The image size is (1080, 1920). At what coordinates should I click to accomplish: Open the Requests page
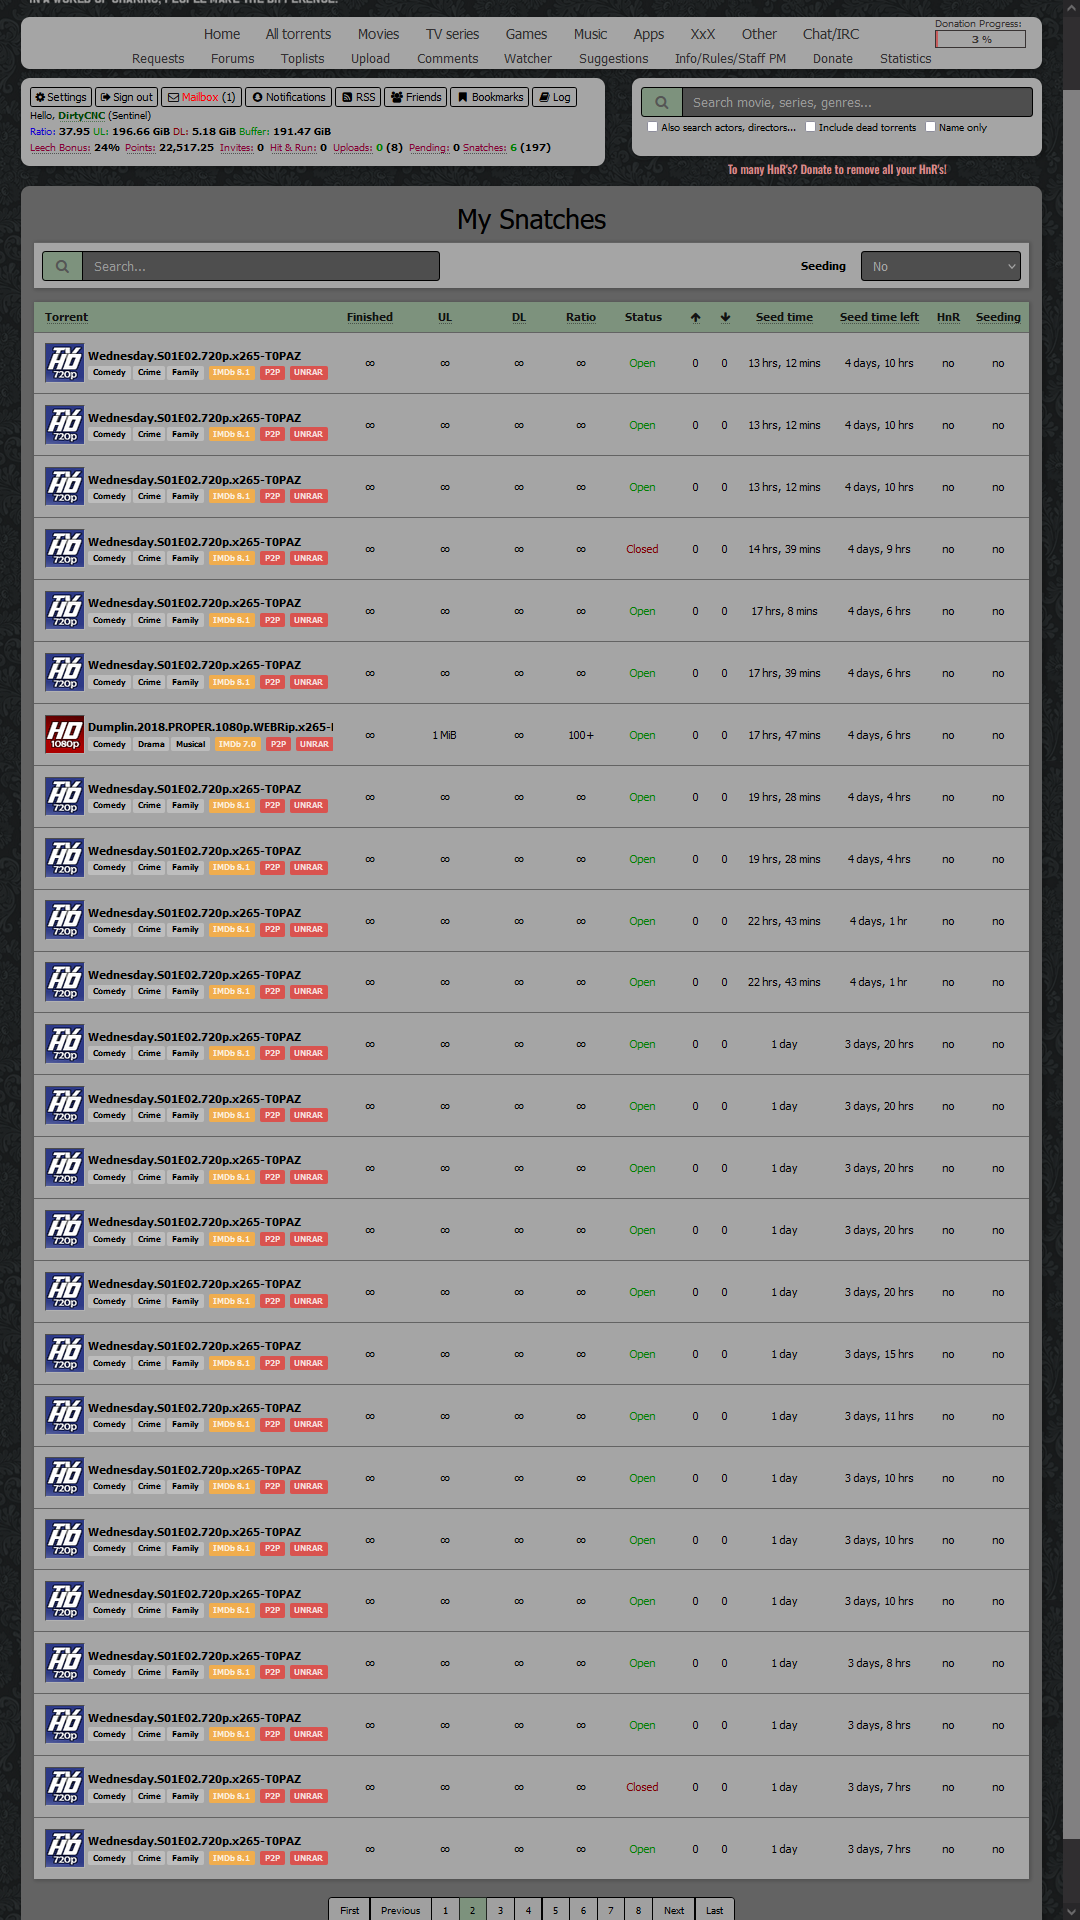coord(158,59)
